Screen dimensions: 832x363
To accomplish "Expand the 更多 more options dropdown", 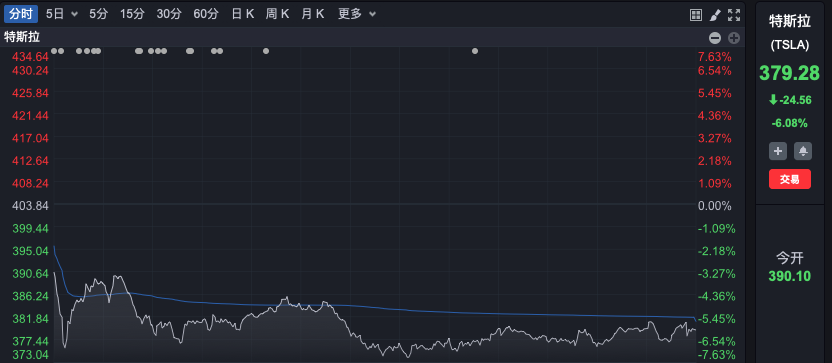I will 357,14.
